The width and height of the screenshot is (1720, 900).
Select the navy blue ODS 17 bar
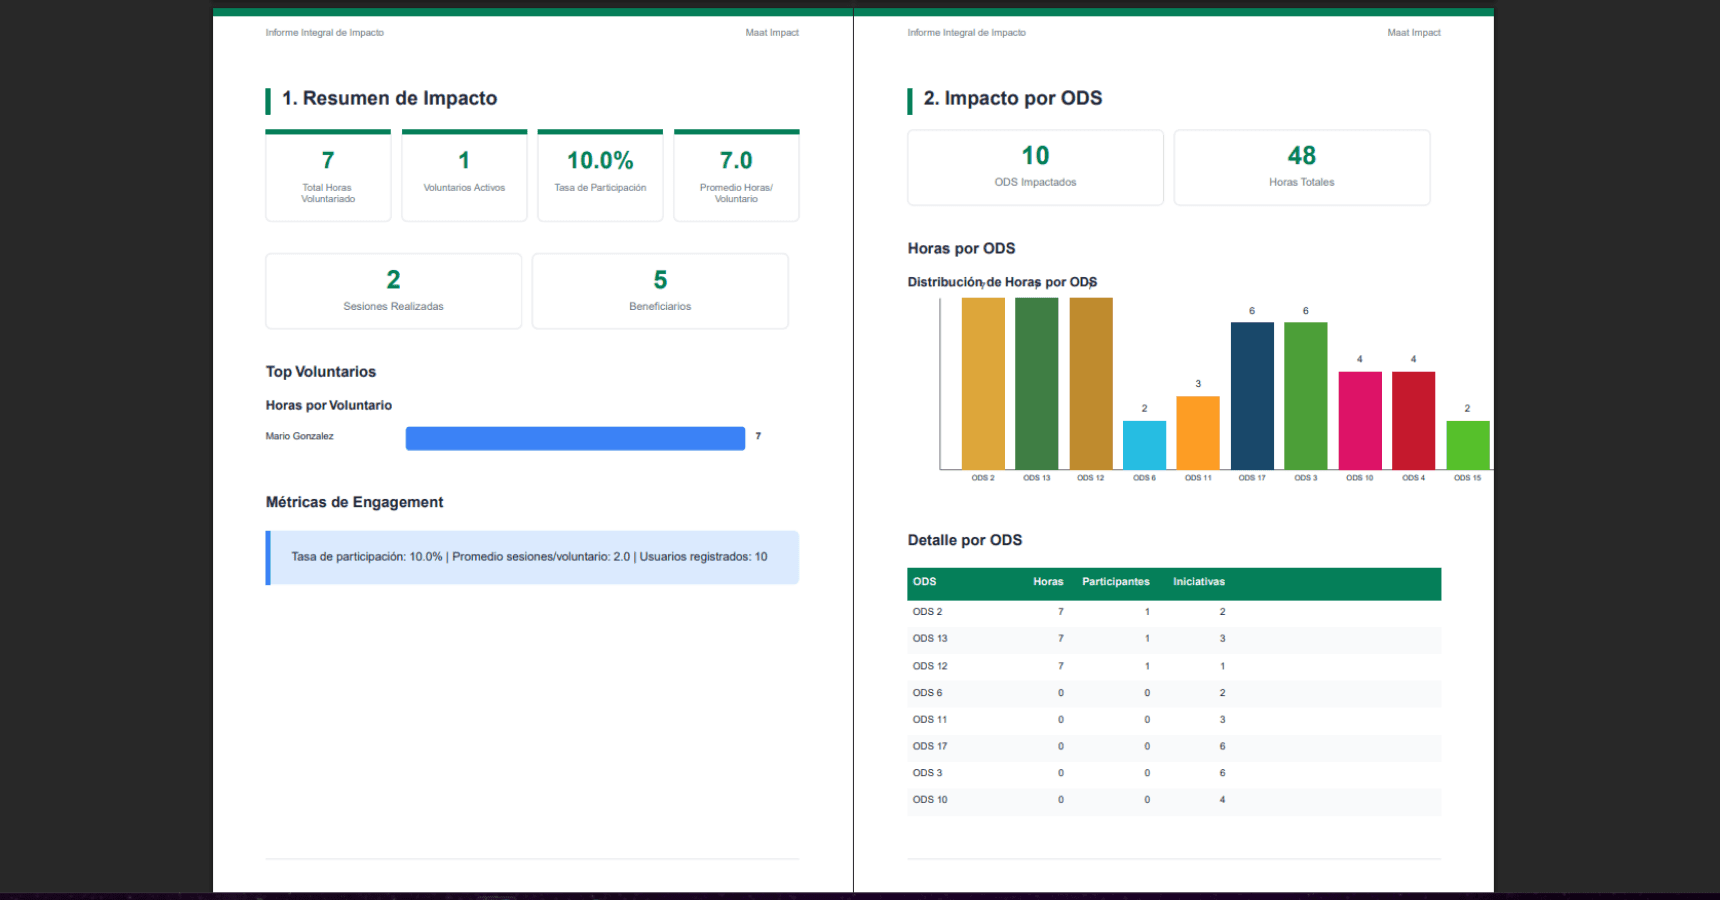pyautogui.click(x=1252, y=396)
